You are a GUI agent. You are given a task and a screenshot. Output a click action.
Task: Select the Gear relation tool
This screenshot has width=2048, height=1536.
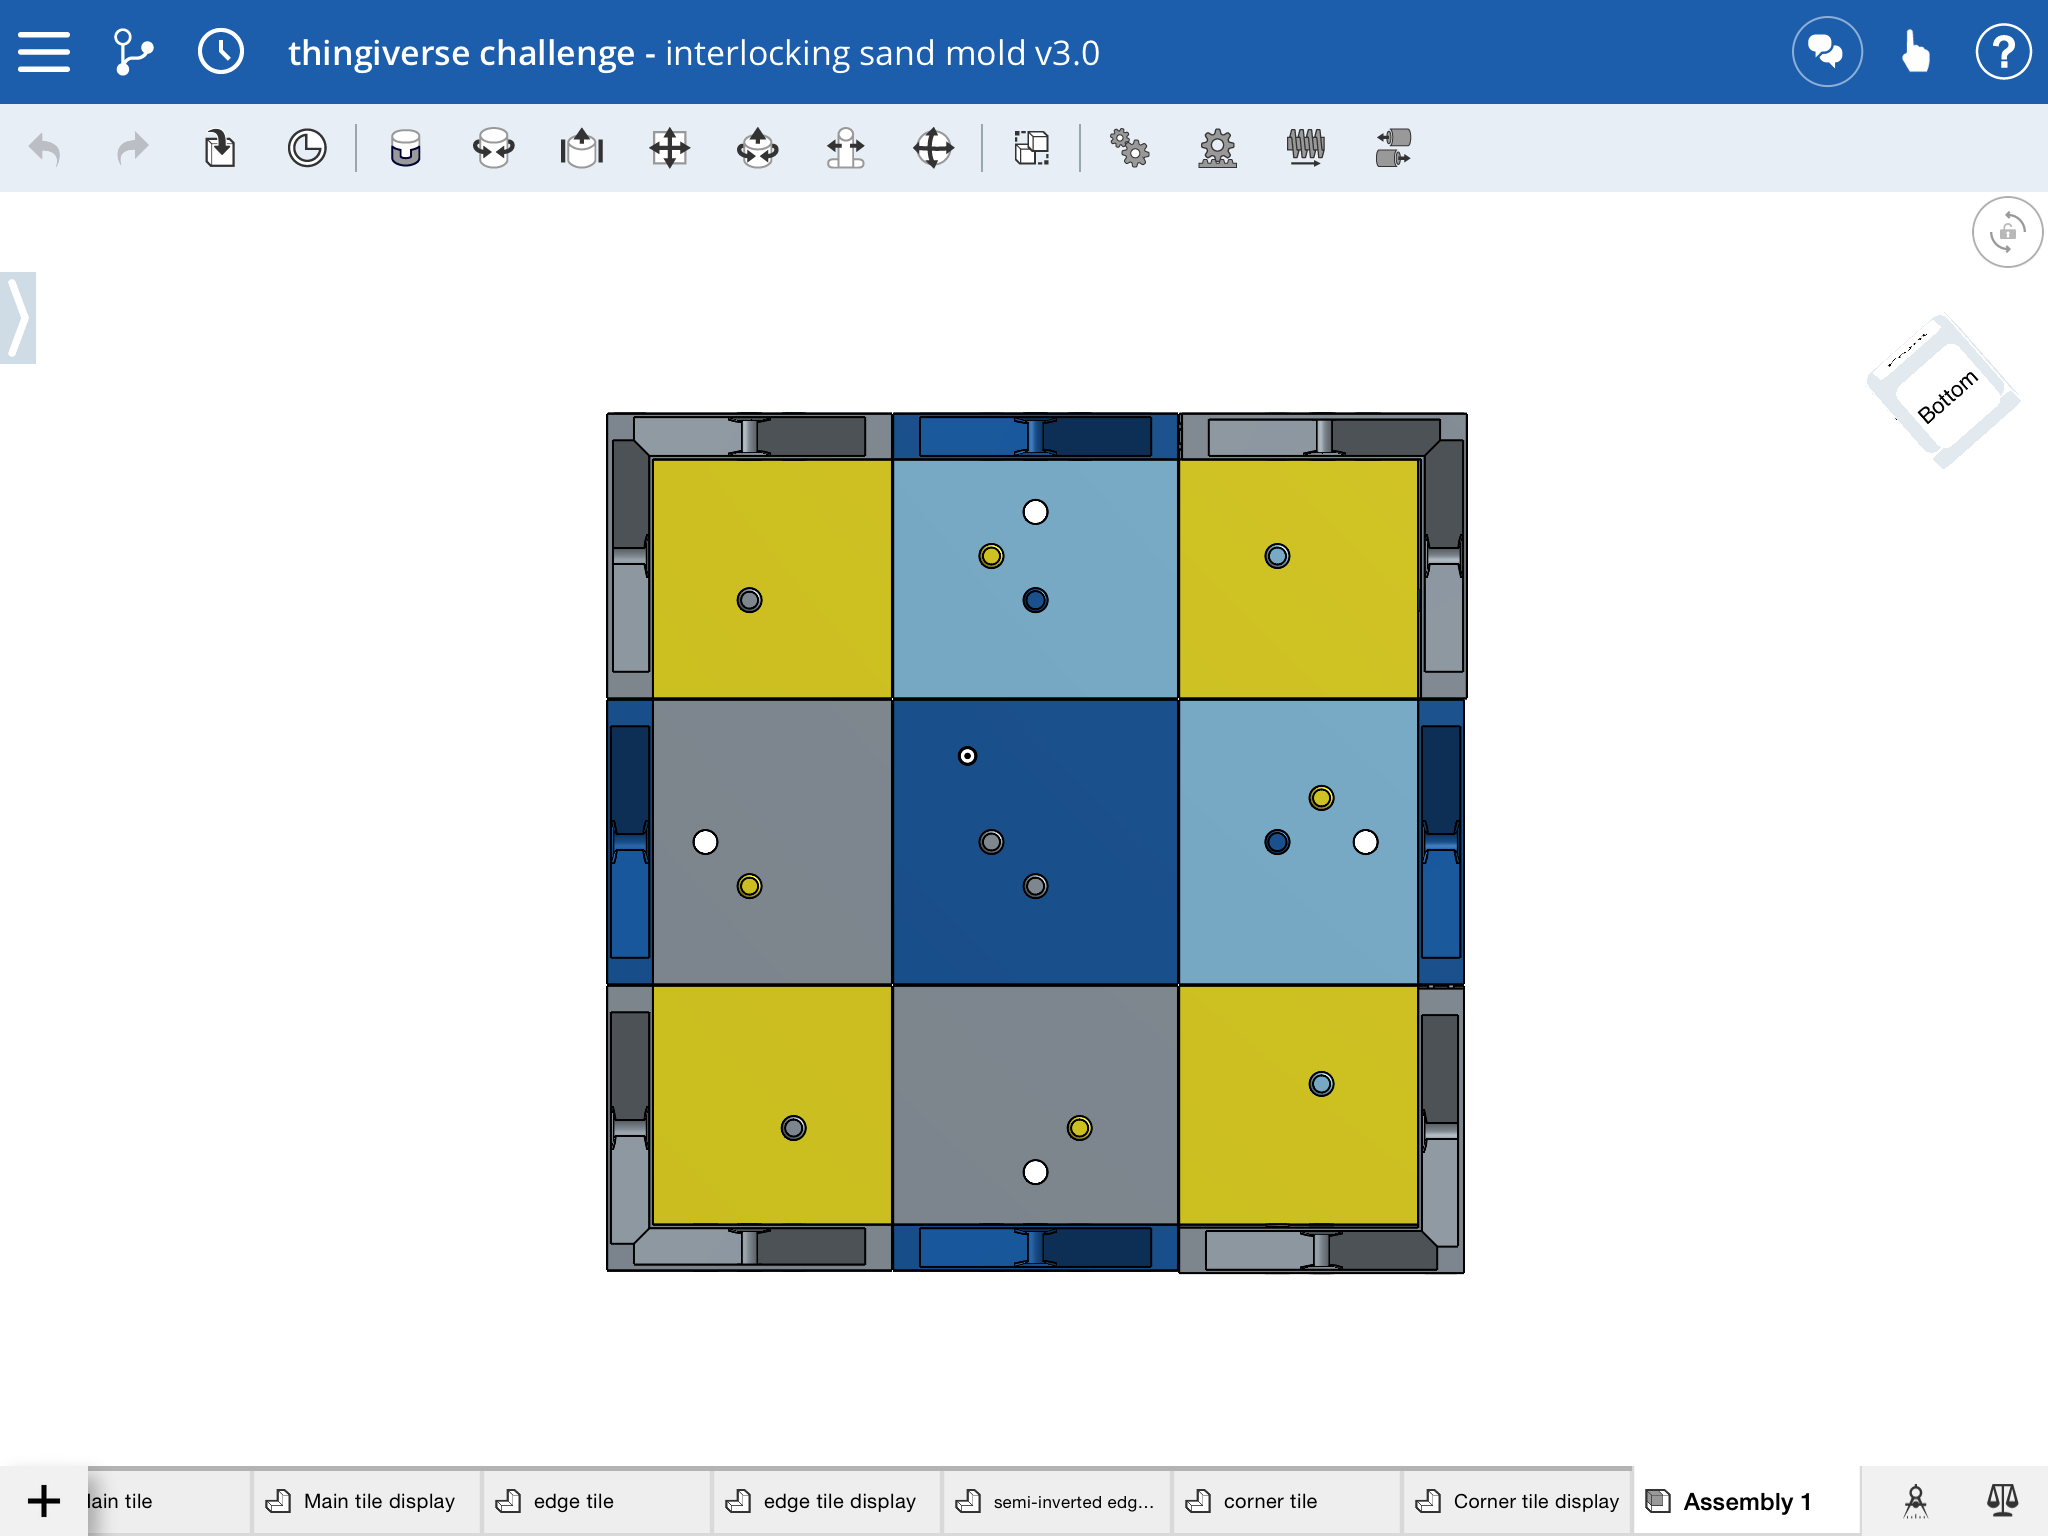coord(1129,149)
